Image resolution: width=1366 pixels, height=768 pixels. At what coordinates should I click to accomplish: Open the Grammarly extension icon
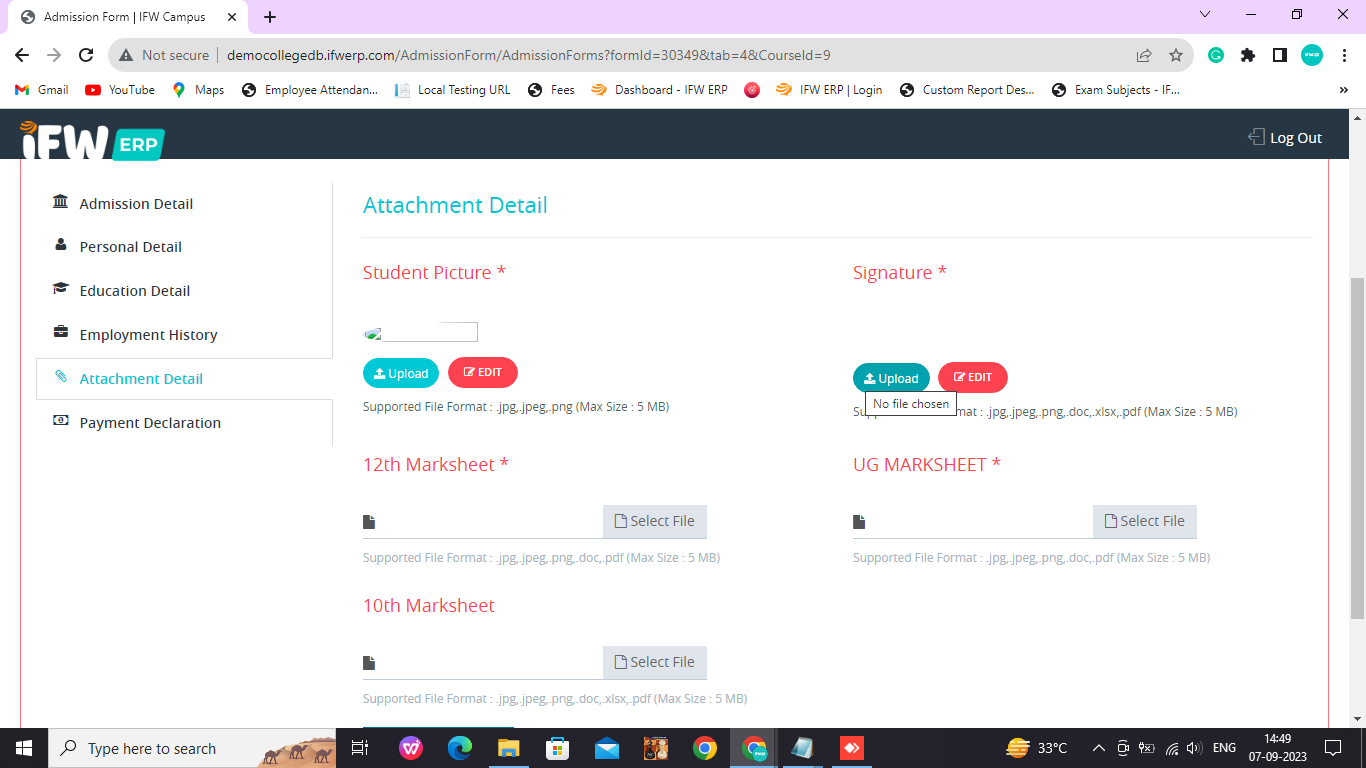1216,55
